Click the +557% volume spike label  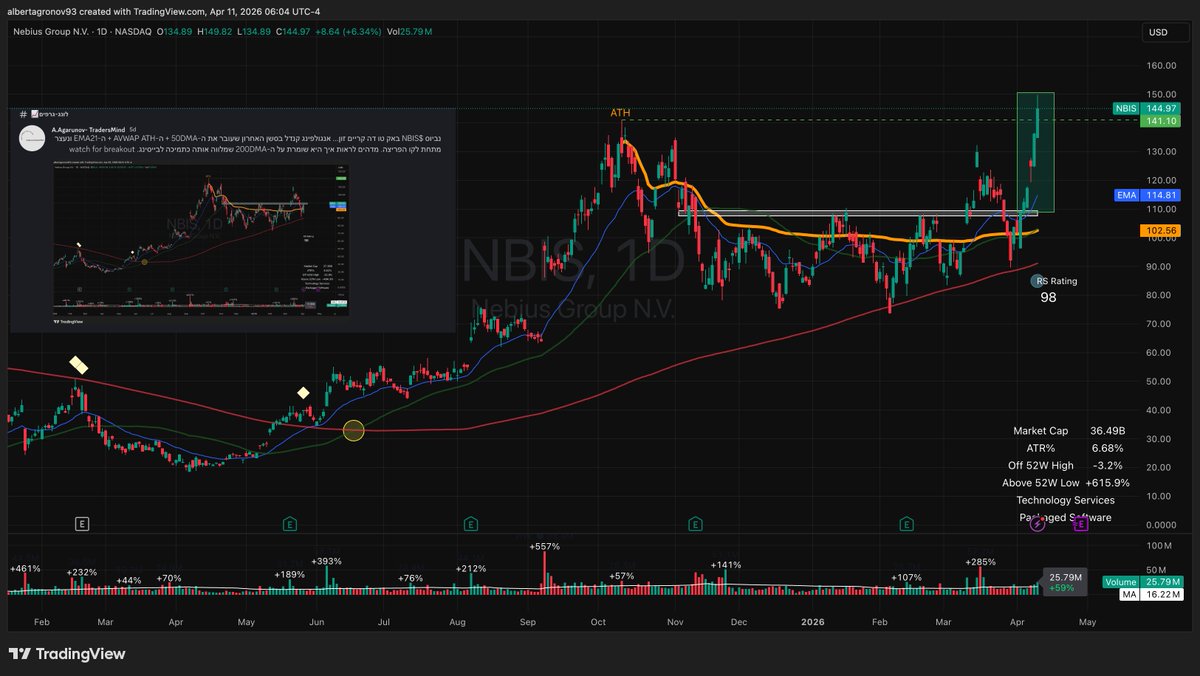(x=546, y=547)
